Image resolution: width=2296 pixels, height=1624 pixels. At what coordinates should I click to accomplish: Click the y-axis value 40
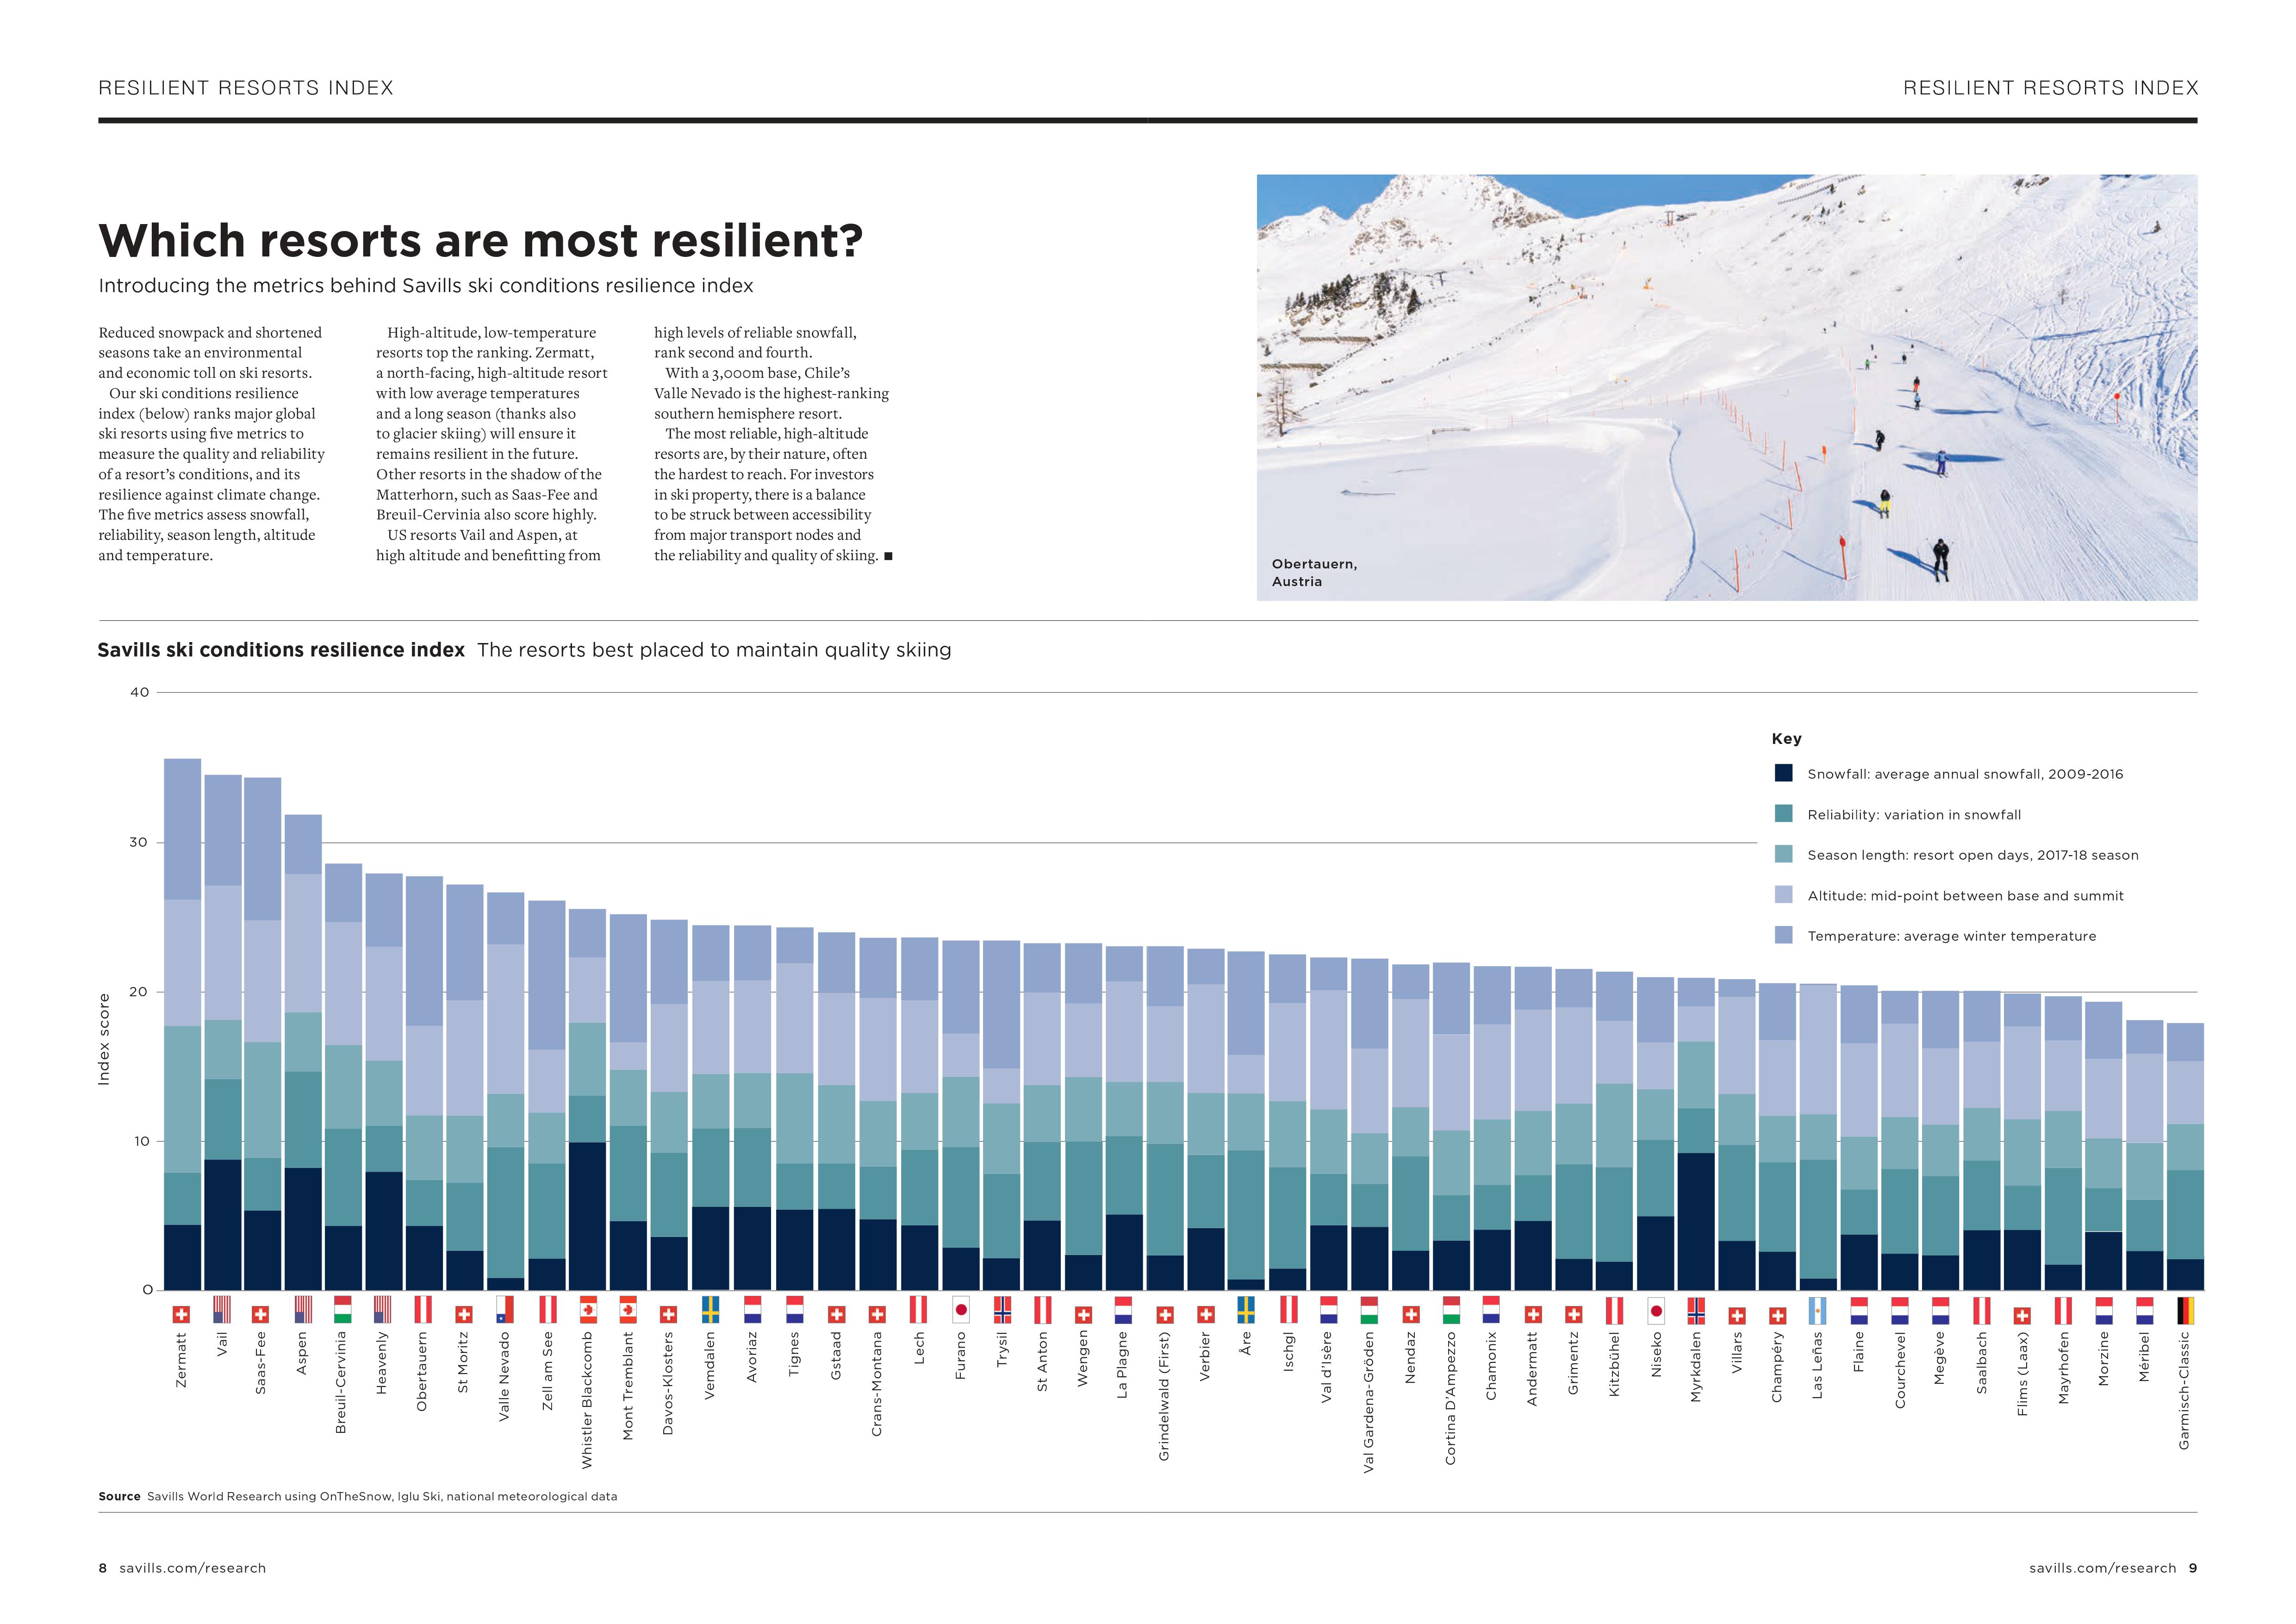tap(140, 692)
